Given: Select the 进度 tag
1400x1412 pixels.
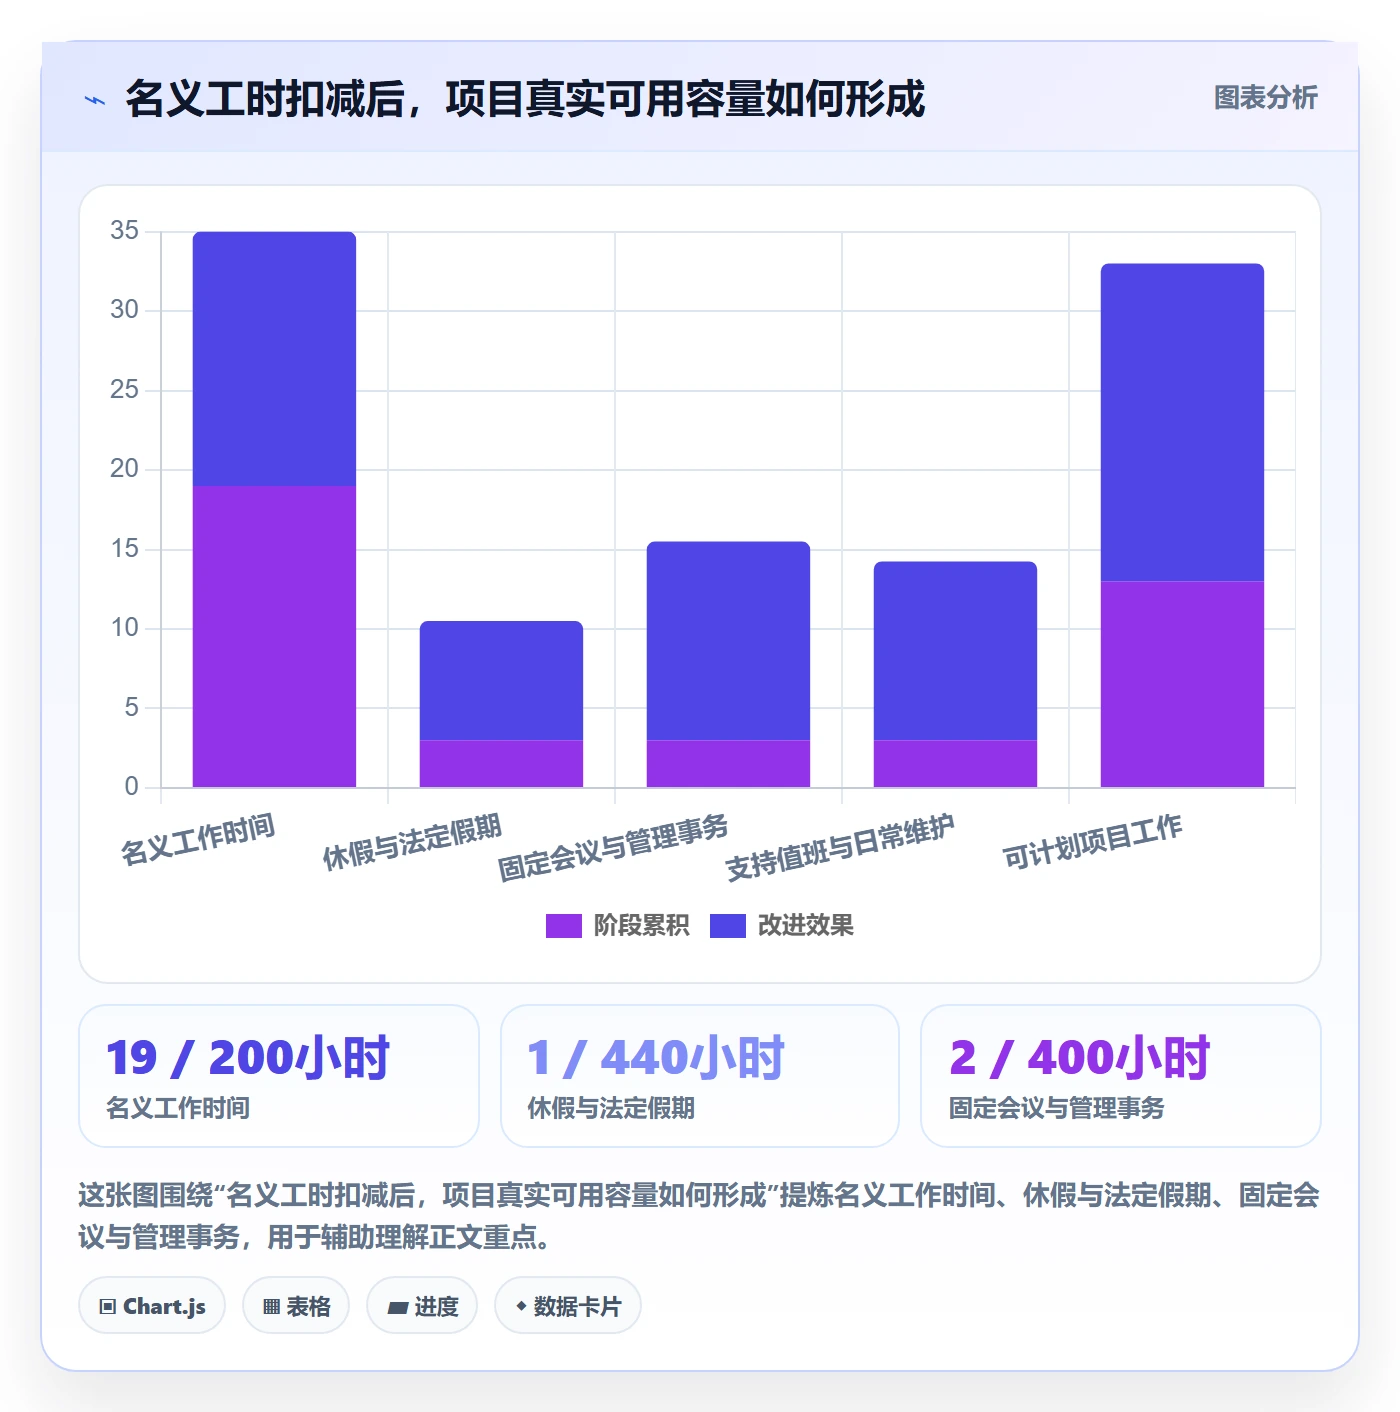Looking at the screenshot, I should [x=422, y=1306].
